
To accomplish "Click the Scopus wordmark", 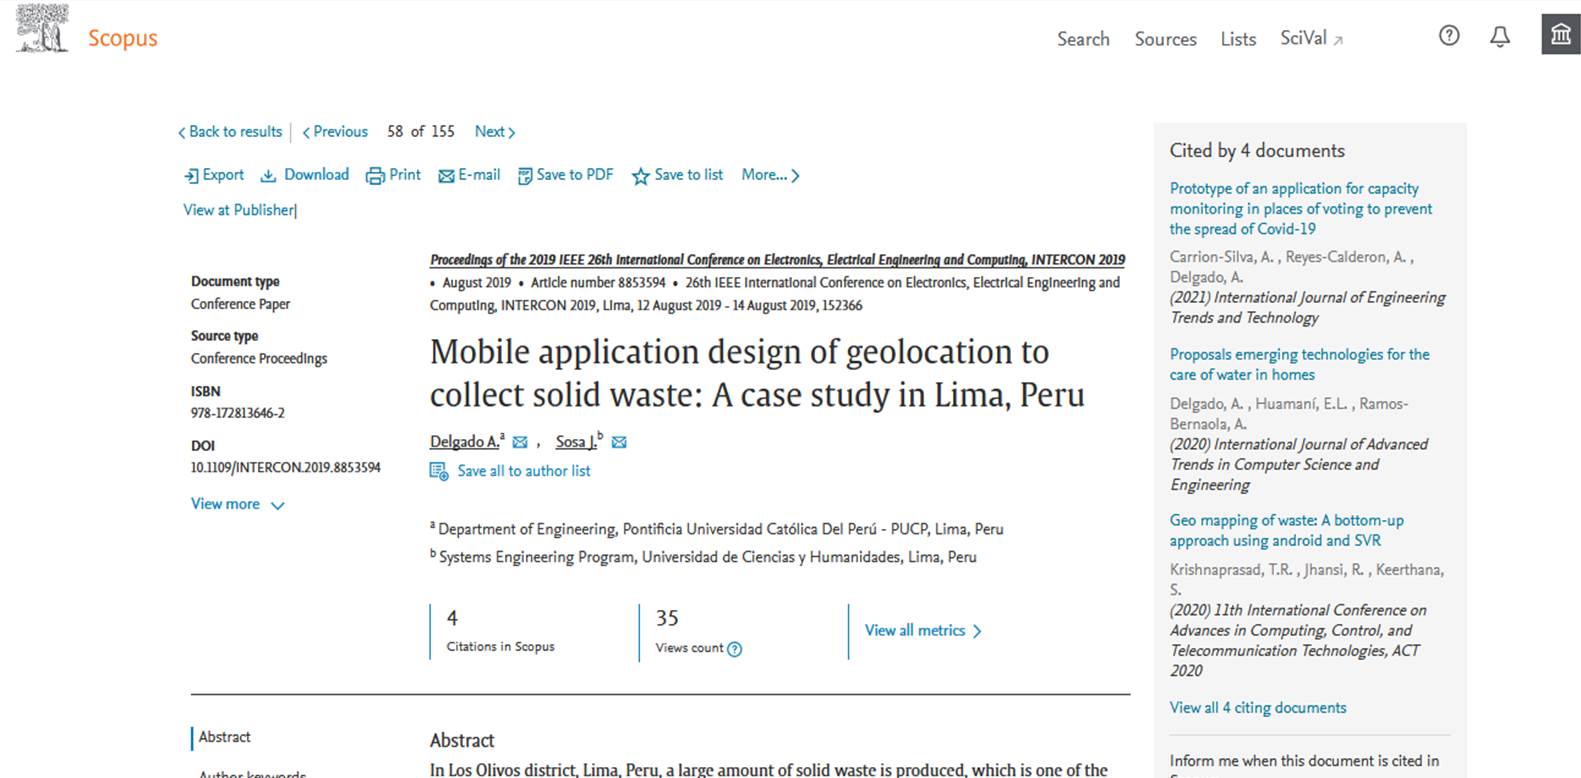I will tap(122, 38).
